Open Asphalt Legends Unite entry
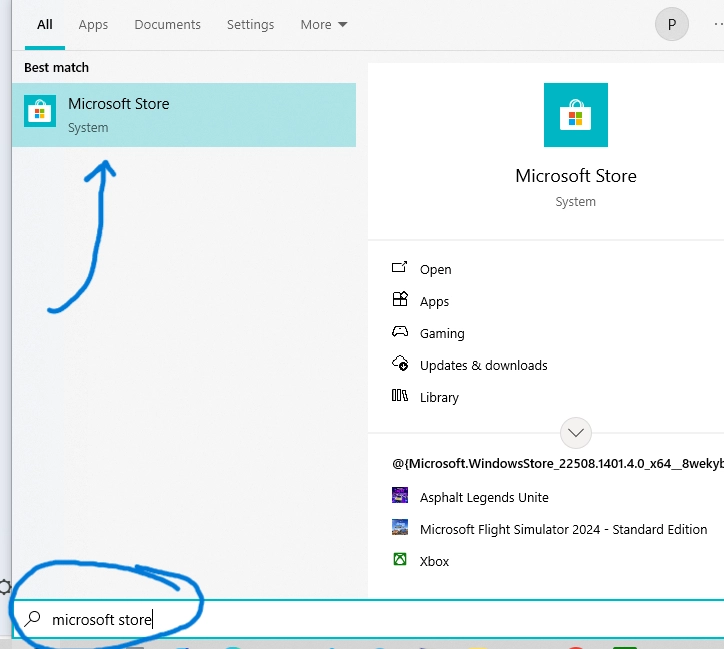The width and height of the screenshot is (724, 649). click(484, 497)
